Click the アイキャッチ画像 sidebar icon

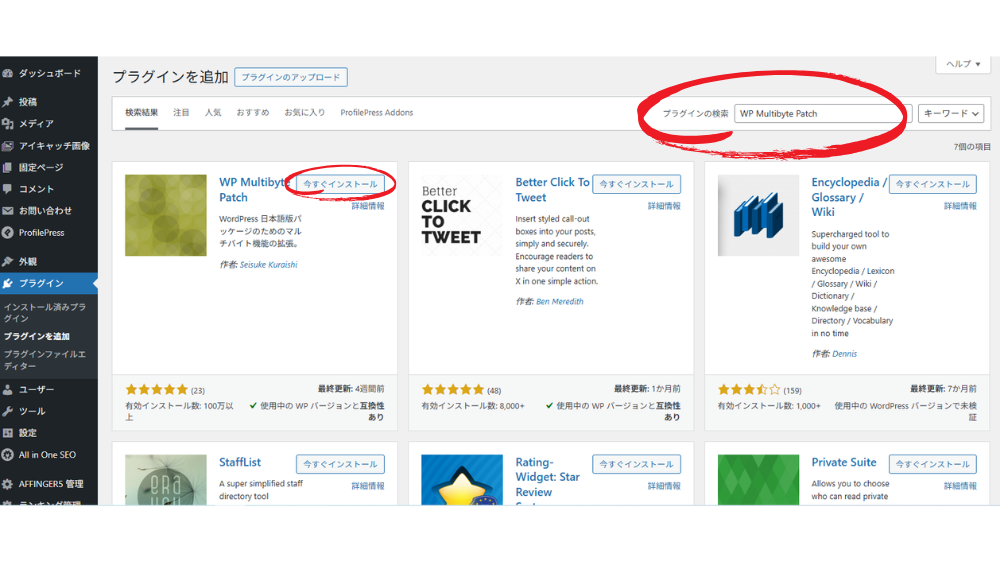(8, 146)
